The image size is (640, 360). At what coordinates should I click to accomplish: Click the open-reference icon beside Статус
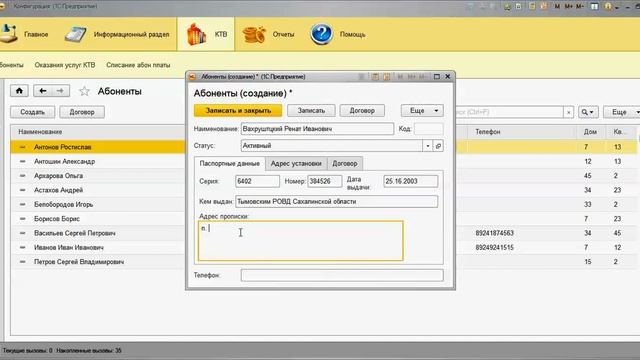pyautogui.click(x=438, y=146)
